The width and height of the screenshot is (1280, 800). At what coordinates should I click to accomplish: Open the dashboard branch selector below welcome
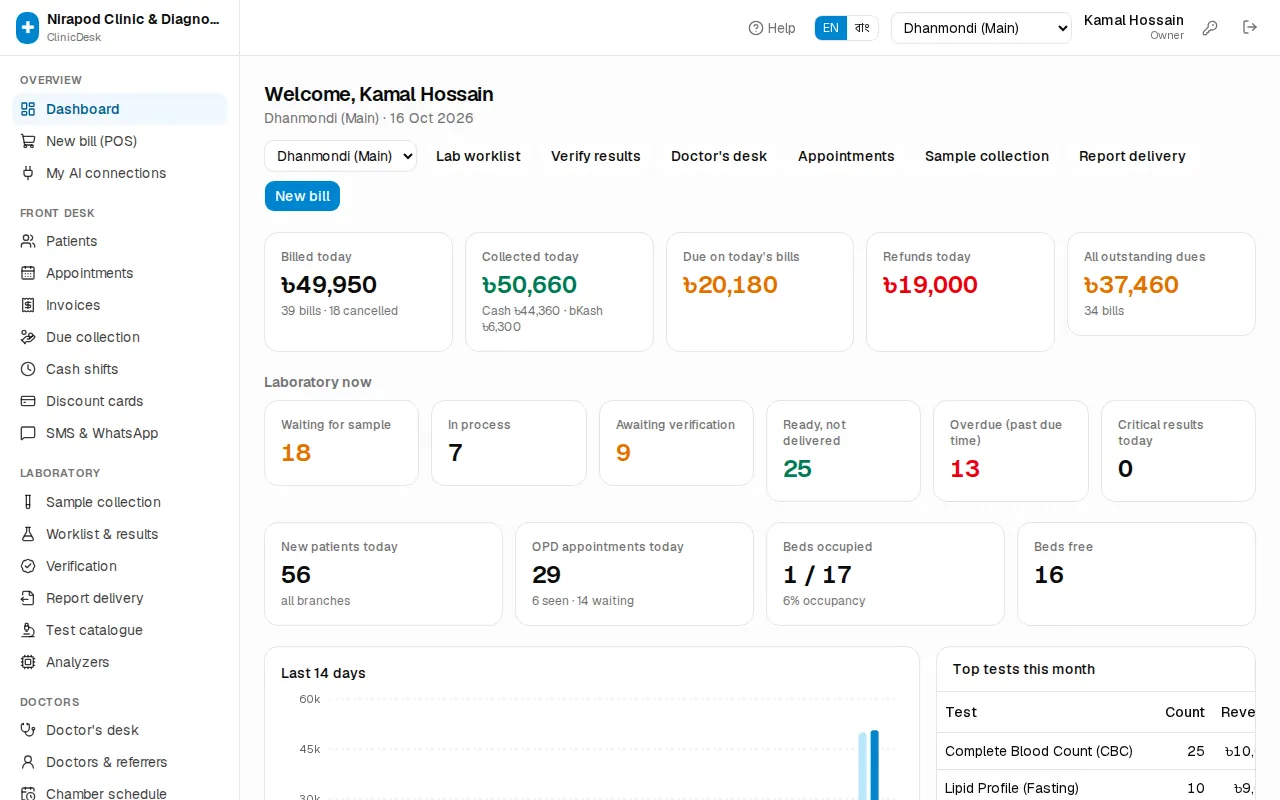[341, 156]
